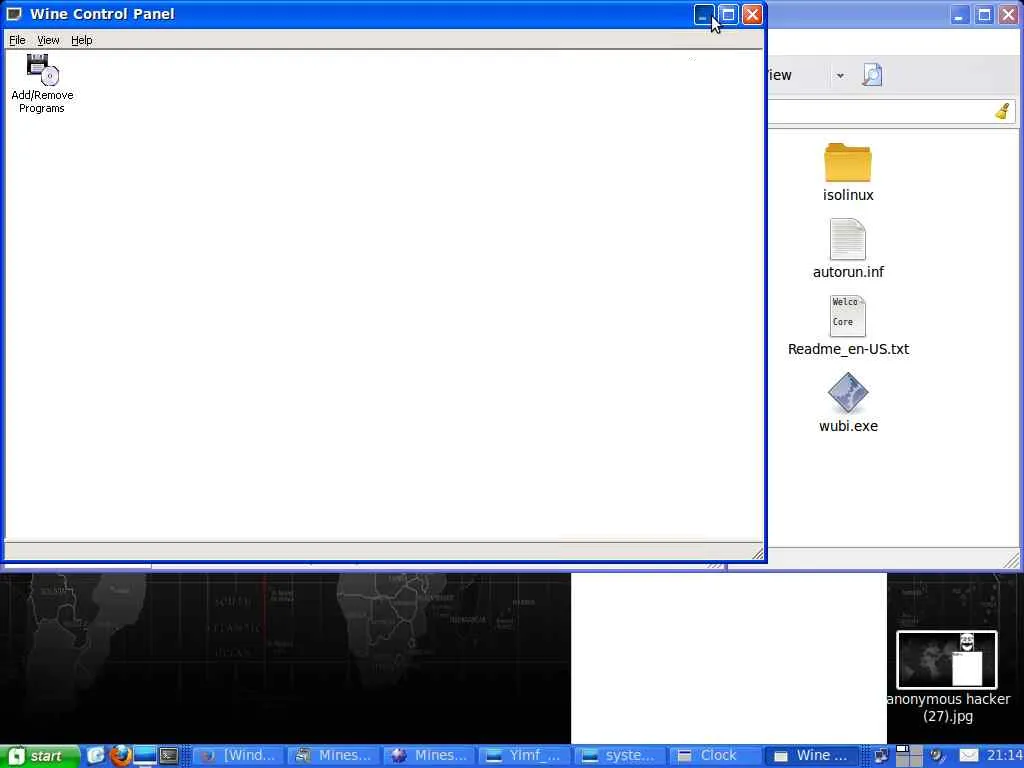This screenshot has height=768, width=1024.
Task: Launch Firefox from the quick launch bar
Action: coord(120,756)
